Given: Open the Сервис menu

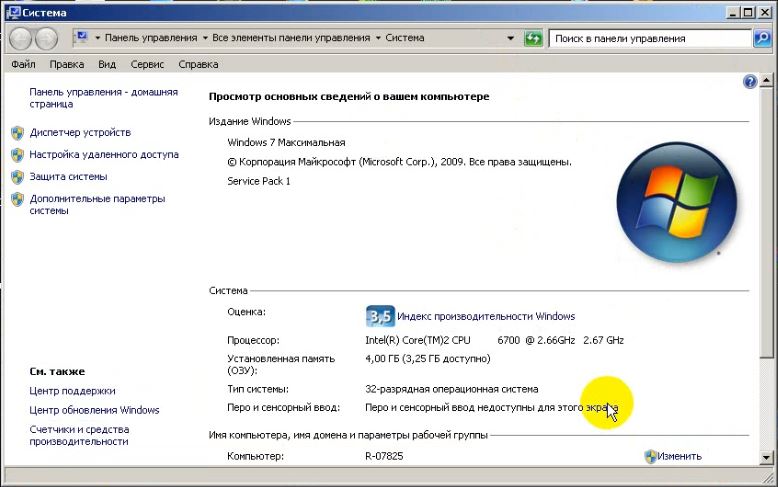Looking at the screenshot, I should (x=147, y=64).
